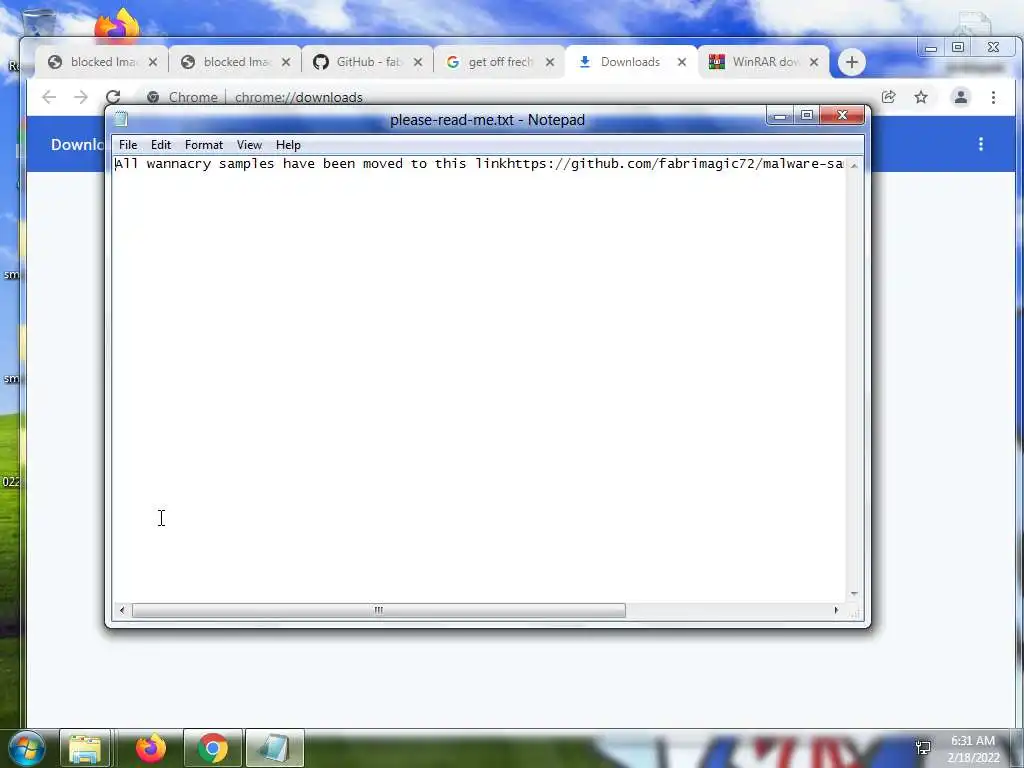Viewport: 1024px width, 768px height.
Task: Click Notepad's vertical scroll down arrow
Action: pyautogui.click(x=854, y=594)
